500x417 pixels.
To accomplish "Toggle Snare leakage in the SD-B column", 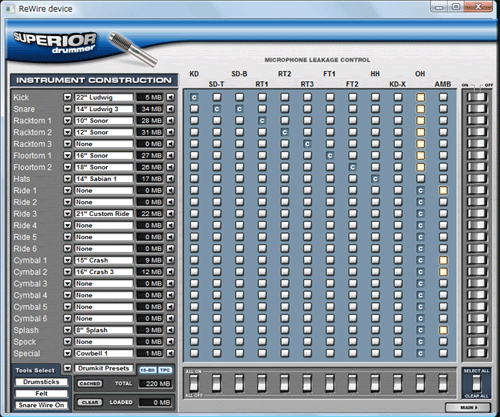I will point(239,109).
